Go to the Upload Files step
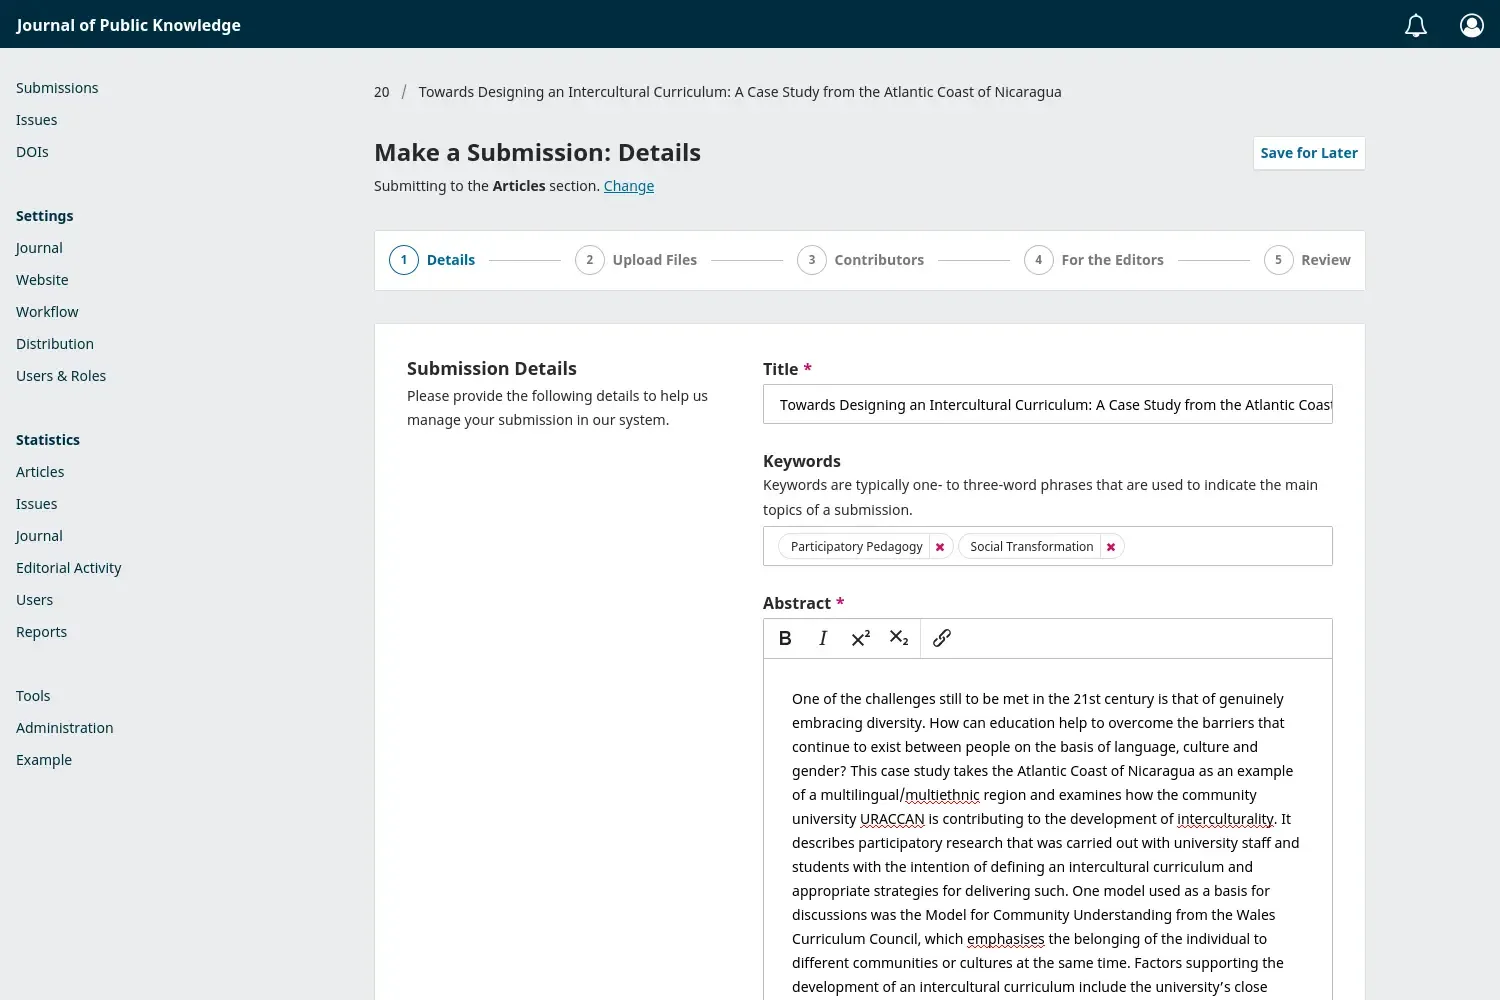This screenshot has height=1000, width=1500. pyautogui.click(x=654, y=260)
